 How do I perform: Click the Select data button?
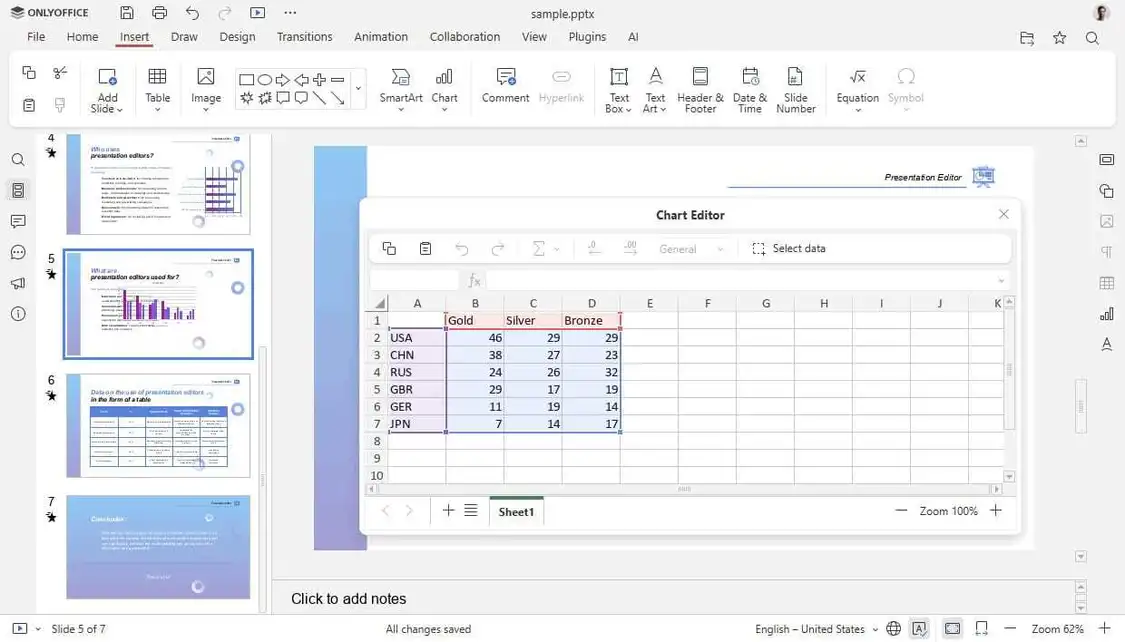coord(790,248)
